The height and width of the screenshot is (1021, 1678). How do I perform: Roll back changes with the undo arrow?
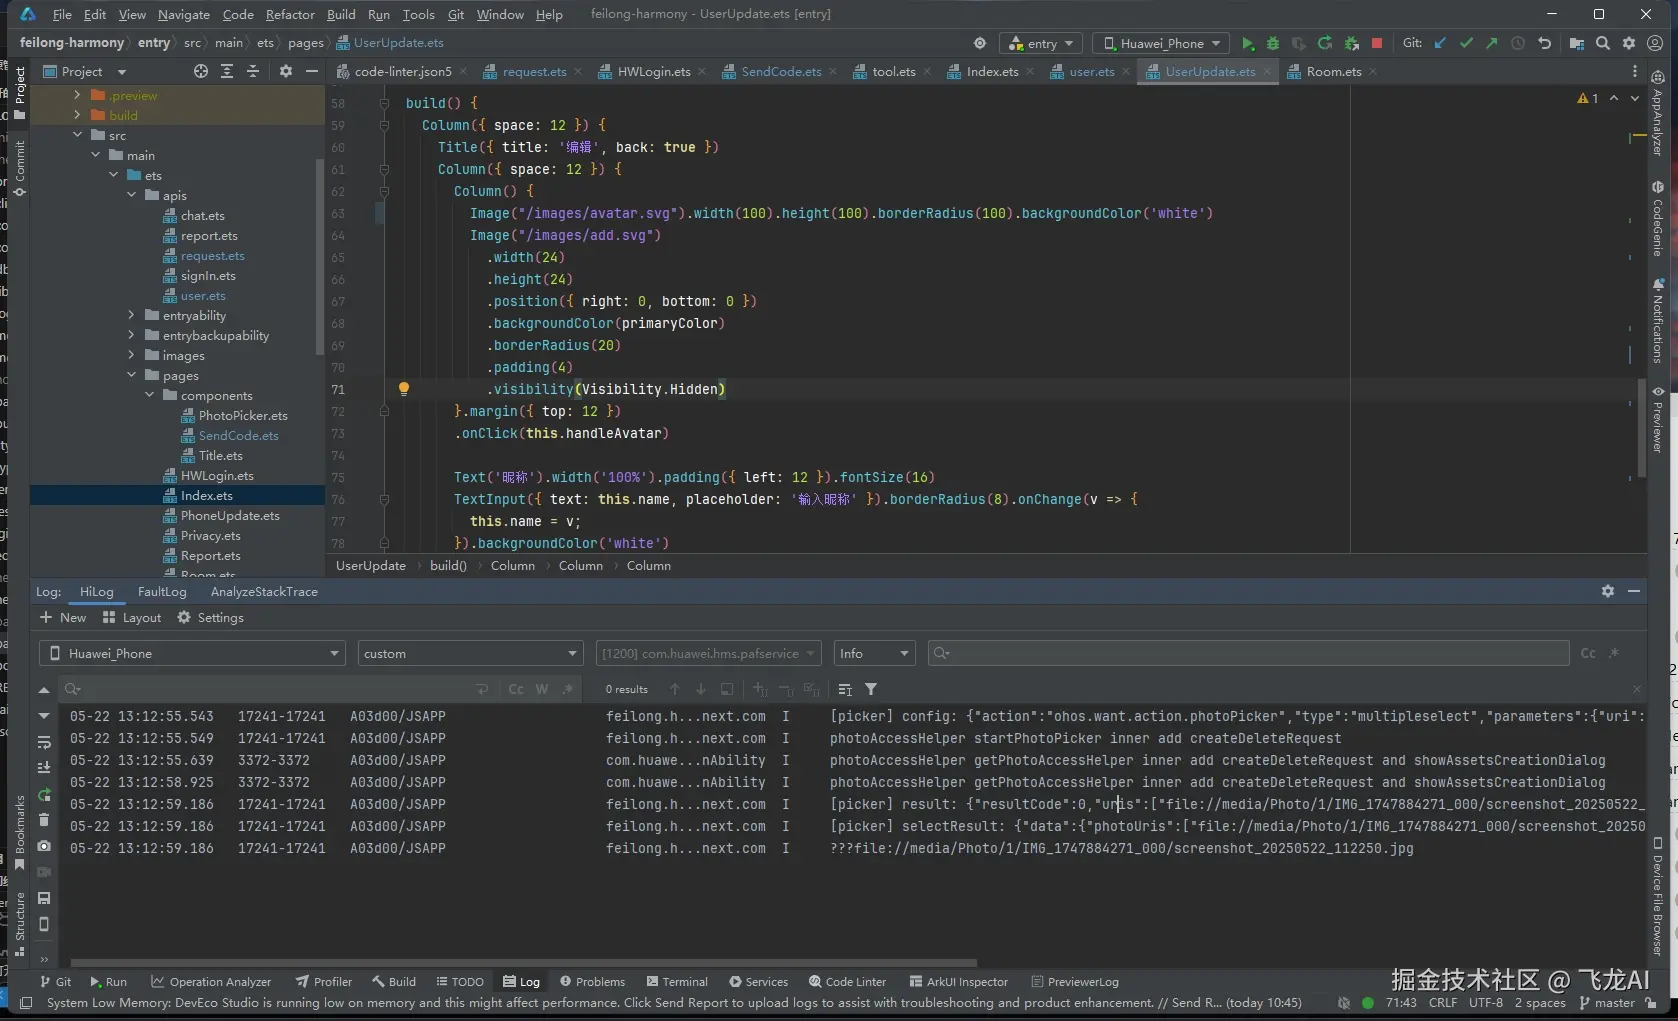pos(1544,43)
